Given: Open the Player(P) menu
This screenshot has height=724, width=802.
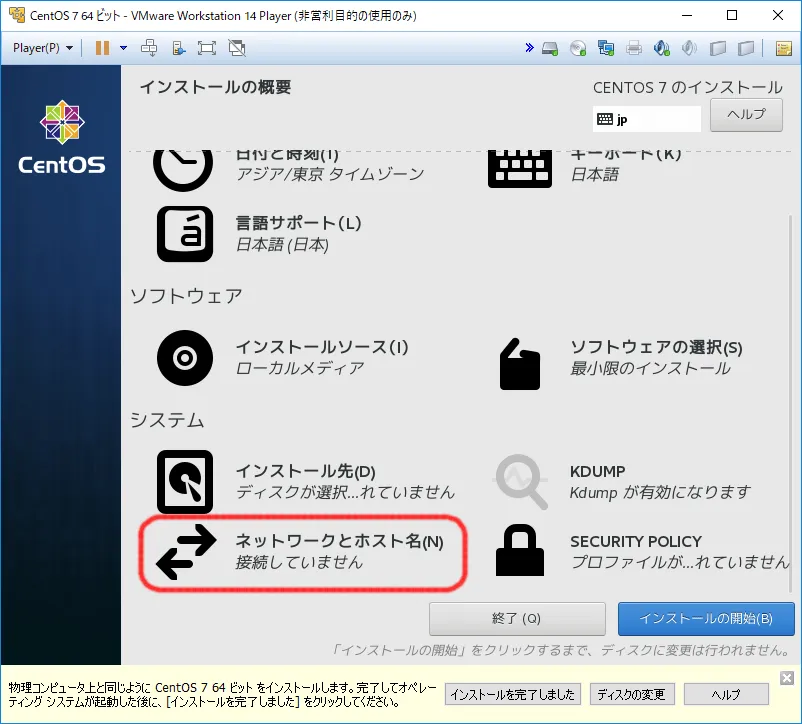Looking at the screenshot, I should (x=43, y=48).
